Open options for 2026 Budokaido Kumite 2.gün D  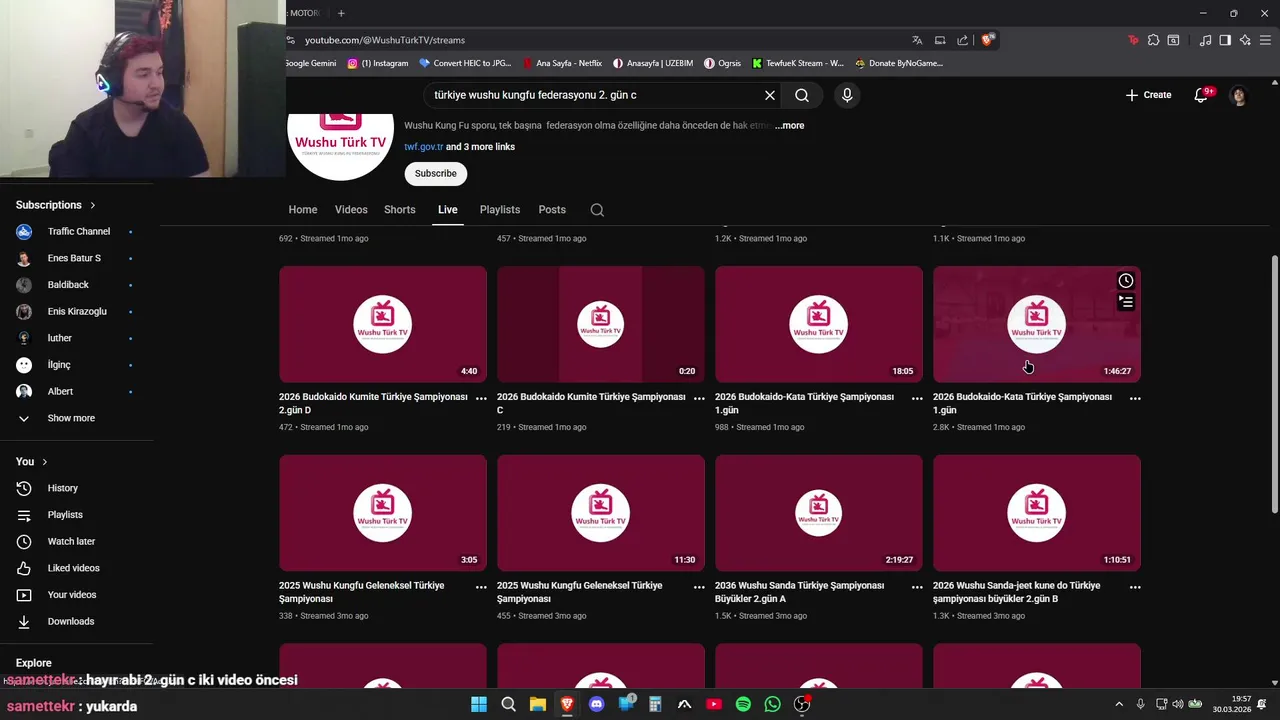coord(481,398)
